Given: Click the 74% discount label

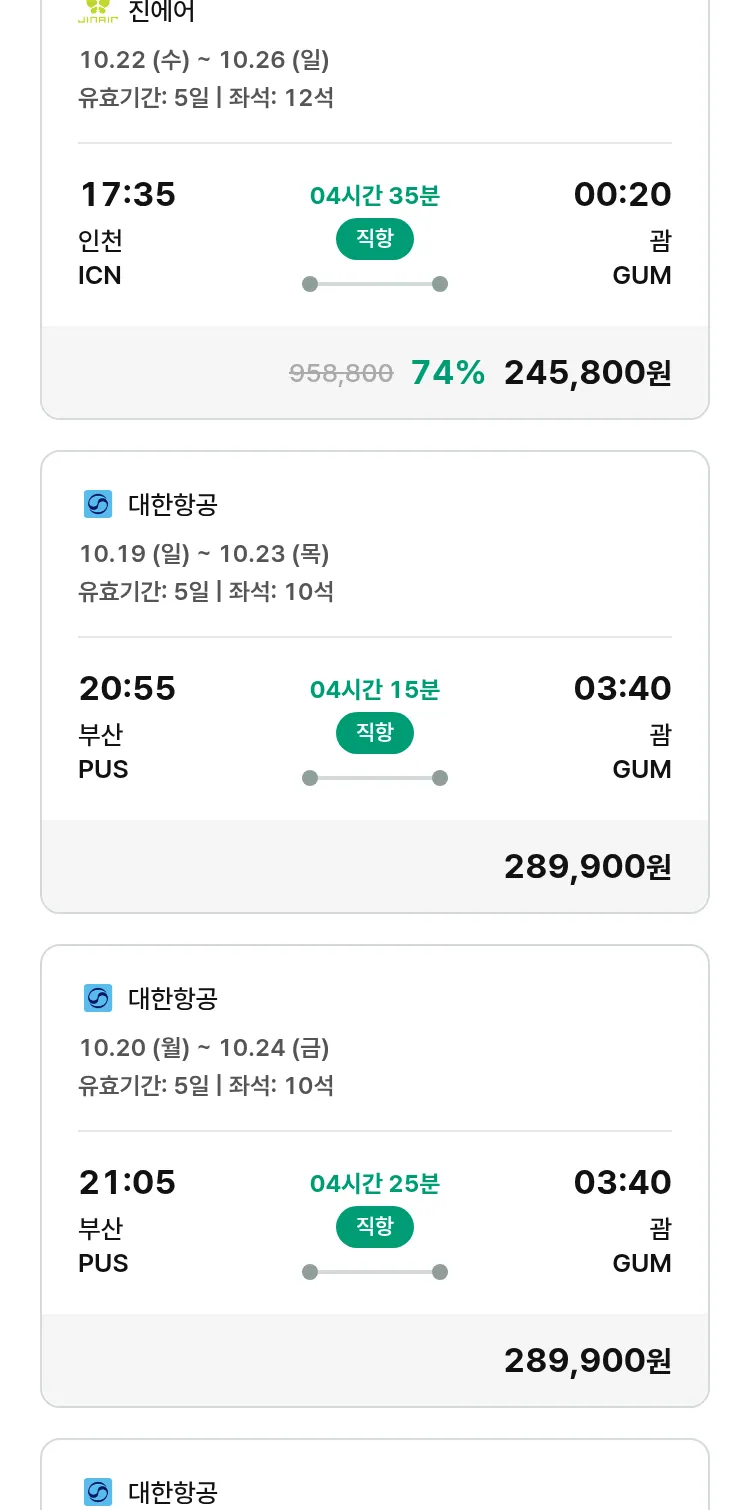Looking at the screenshot, I should click(448, 373).
